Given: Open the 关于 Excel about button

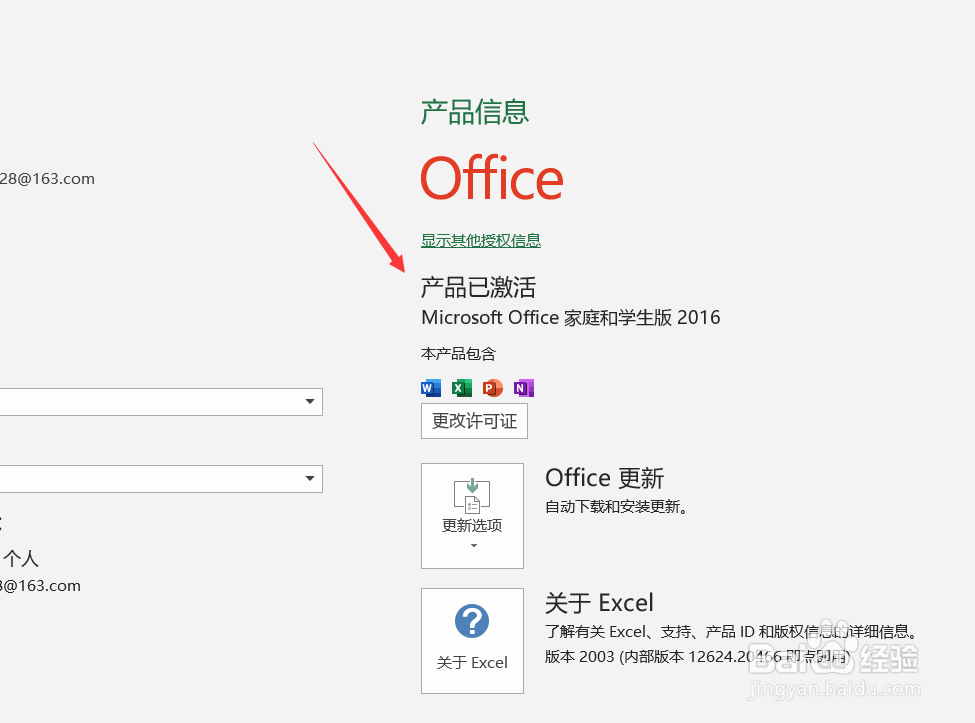Looking at the screenshot, I should pos(472,641).
